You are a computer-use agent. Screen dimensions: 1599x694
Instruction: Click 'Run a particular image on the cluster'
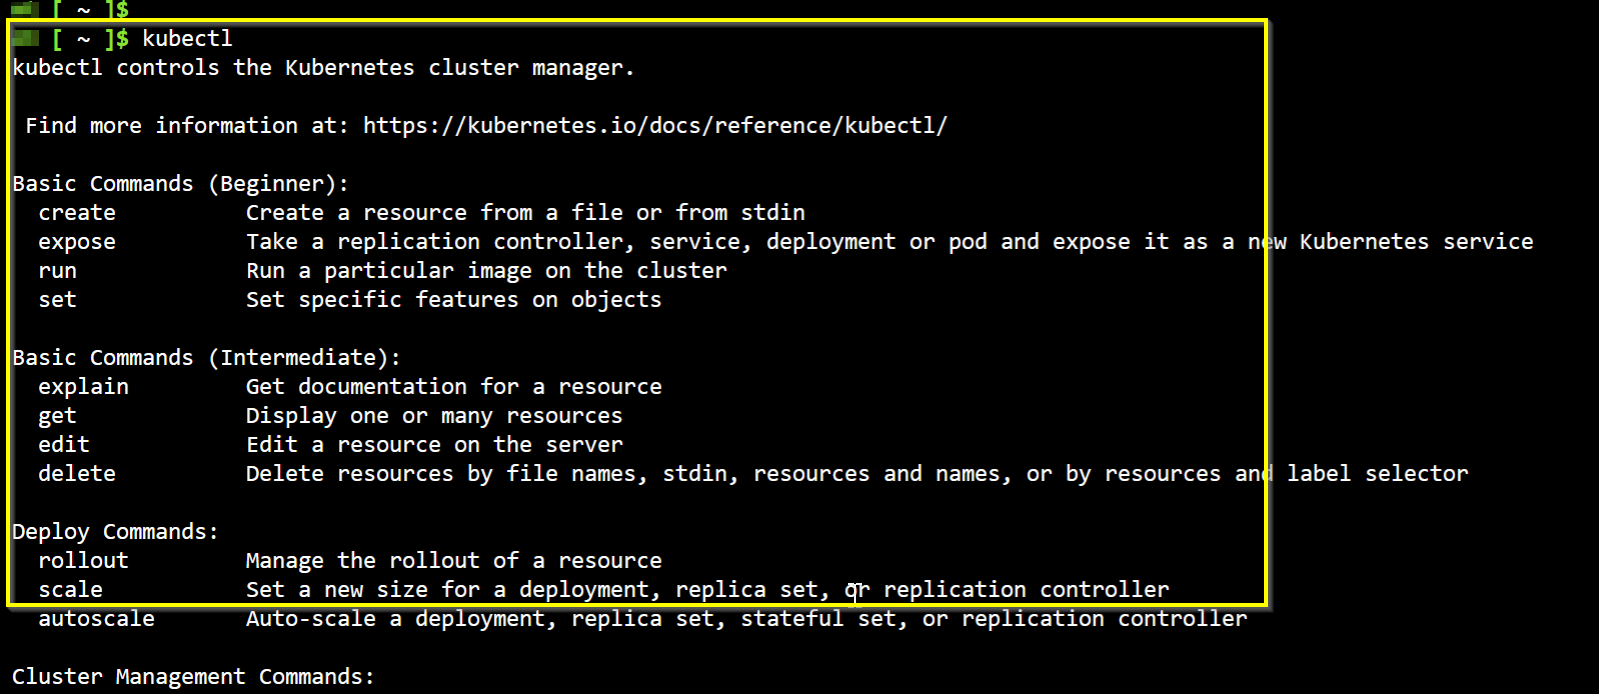487,271
